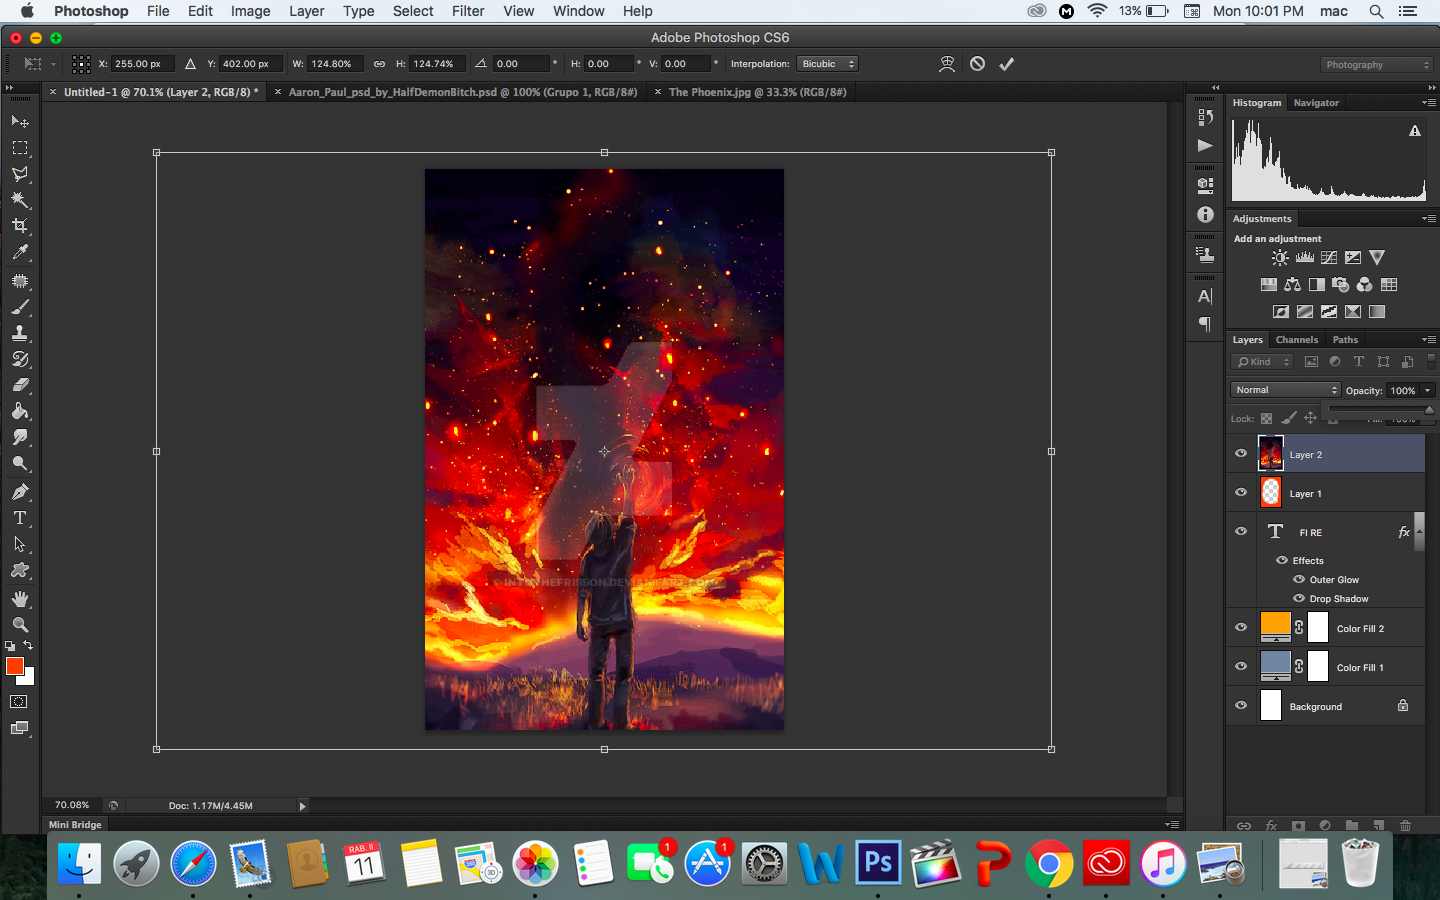Open the Image menu

(x=250, y=11)
